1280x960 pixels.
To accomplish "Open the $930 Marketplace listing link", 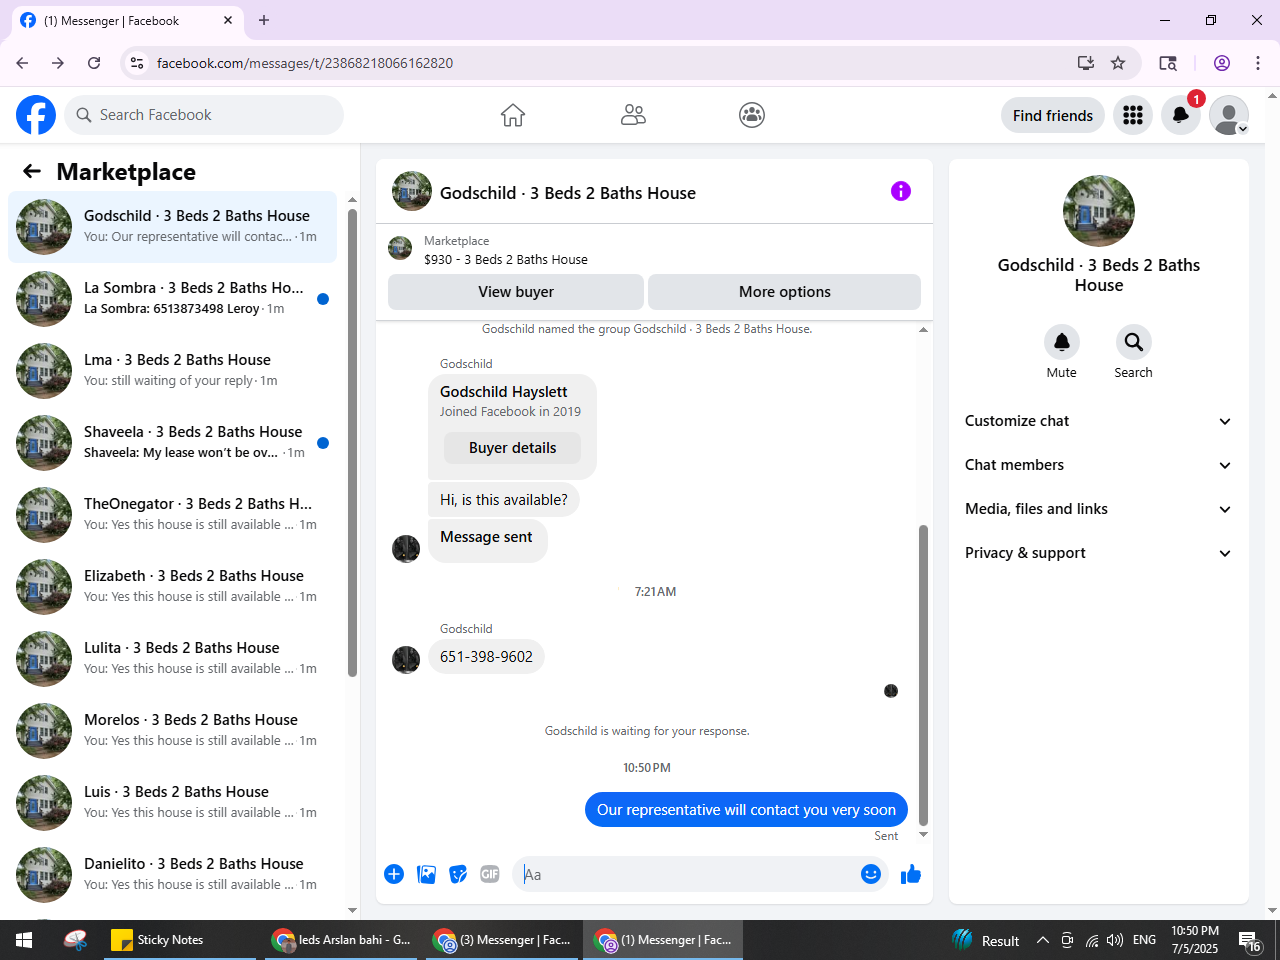I will click(x=506, y=259).
